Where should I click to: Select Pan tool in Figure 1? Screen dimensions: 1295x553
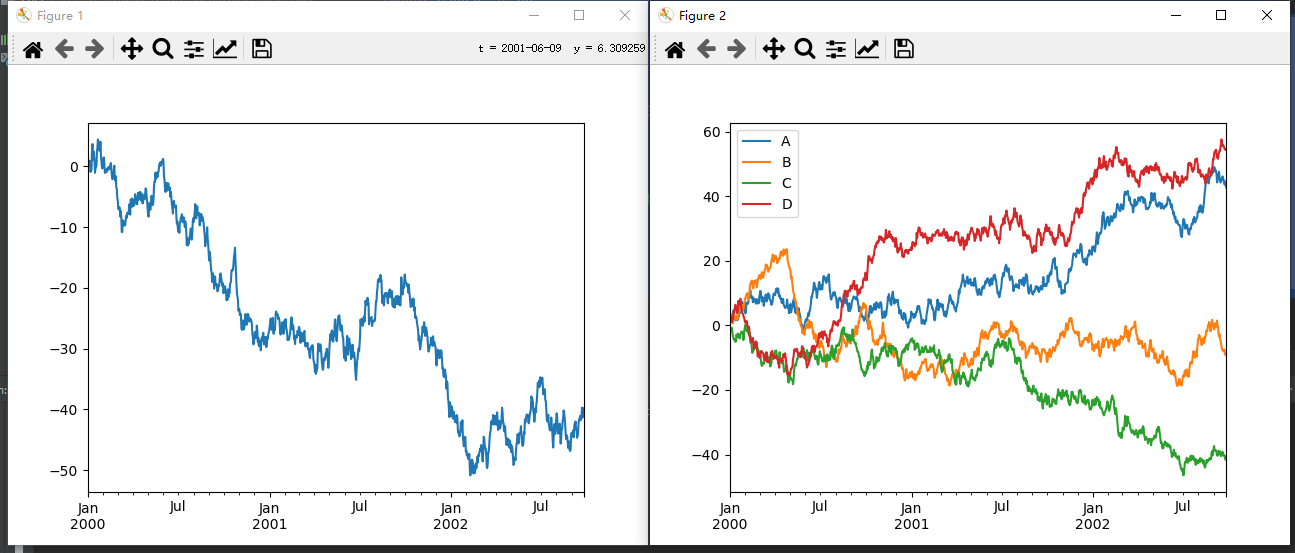click(132, 49)
